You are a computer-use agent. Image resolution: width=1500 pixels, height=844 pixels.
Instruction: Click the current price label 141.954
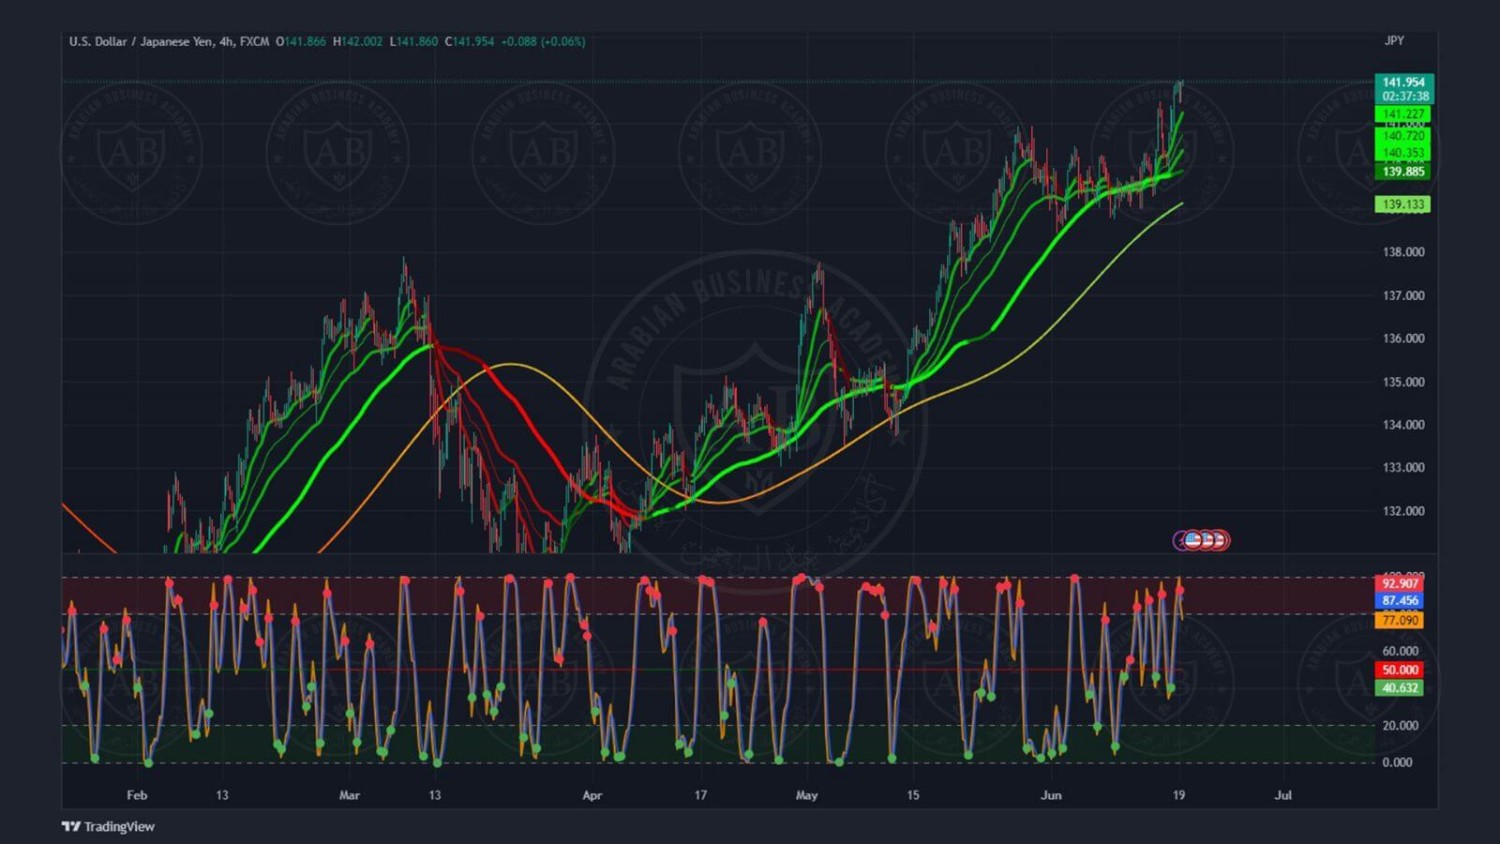point(1403,82)
